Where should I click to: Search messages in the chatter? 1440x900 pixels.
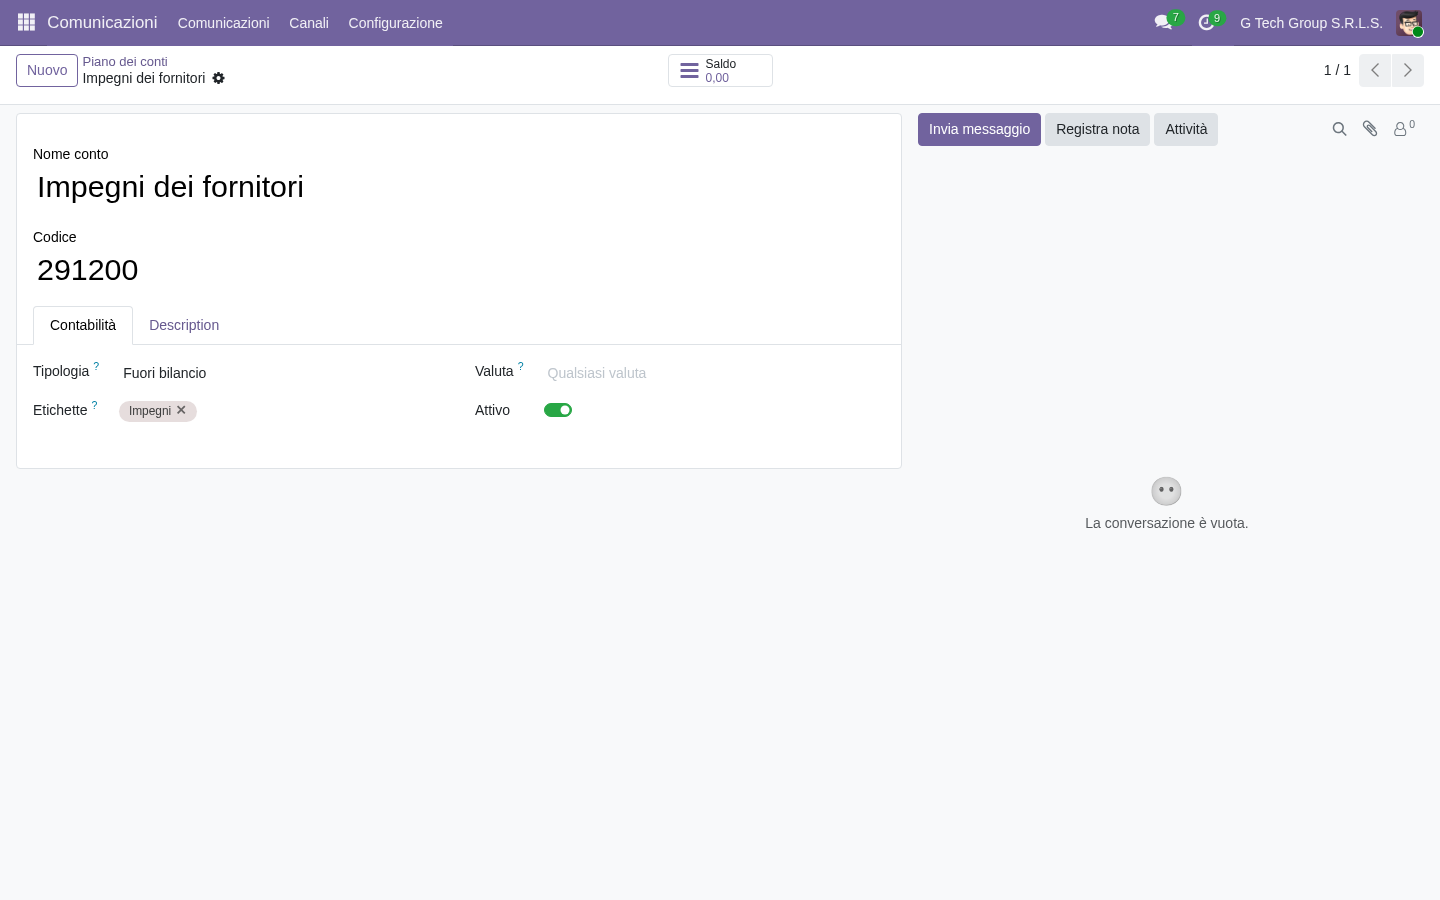pyautogui.click(x=1339, y=129)
